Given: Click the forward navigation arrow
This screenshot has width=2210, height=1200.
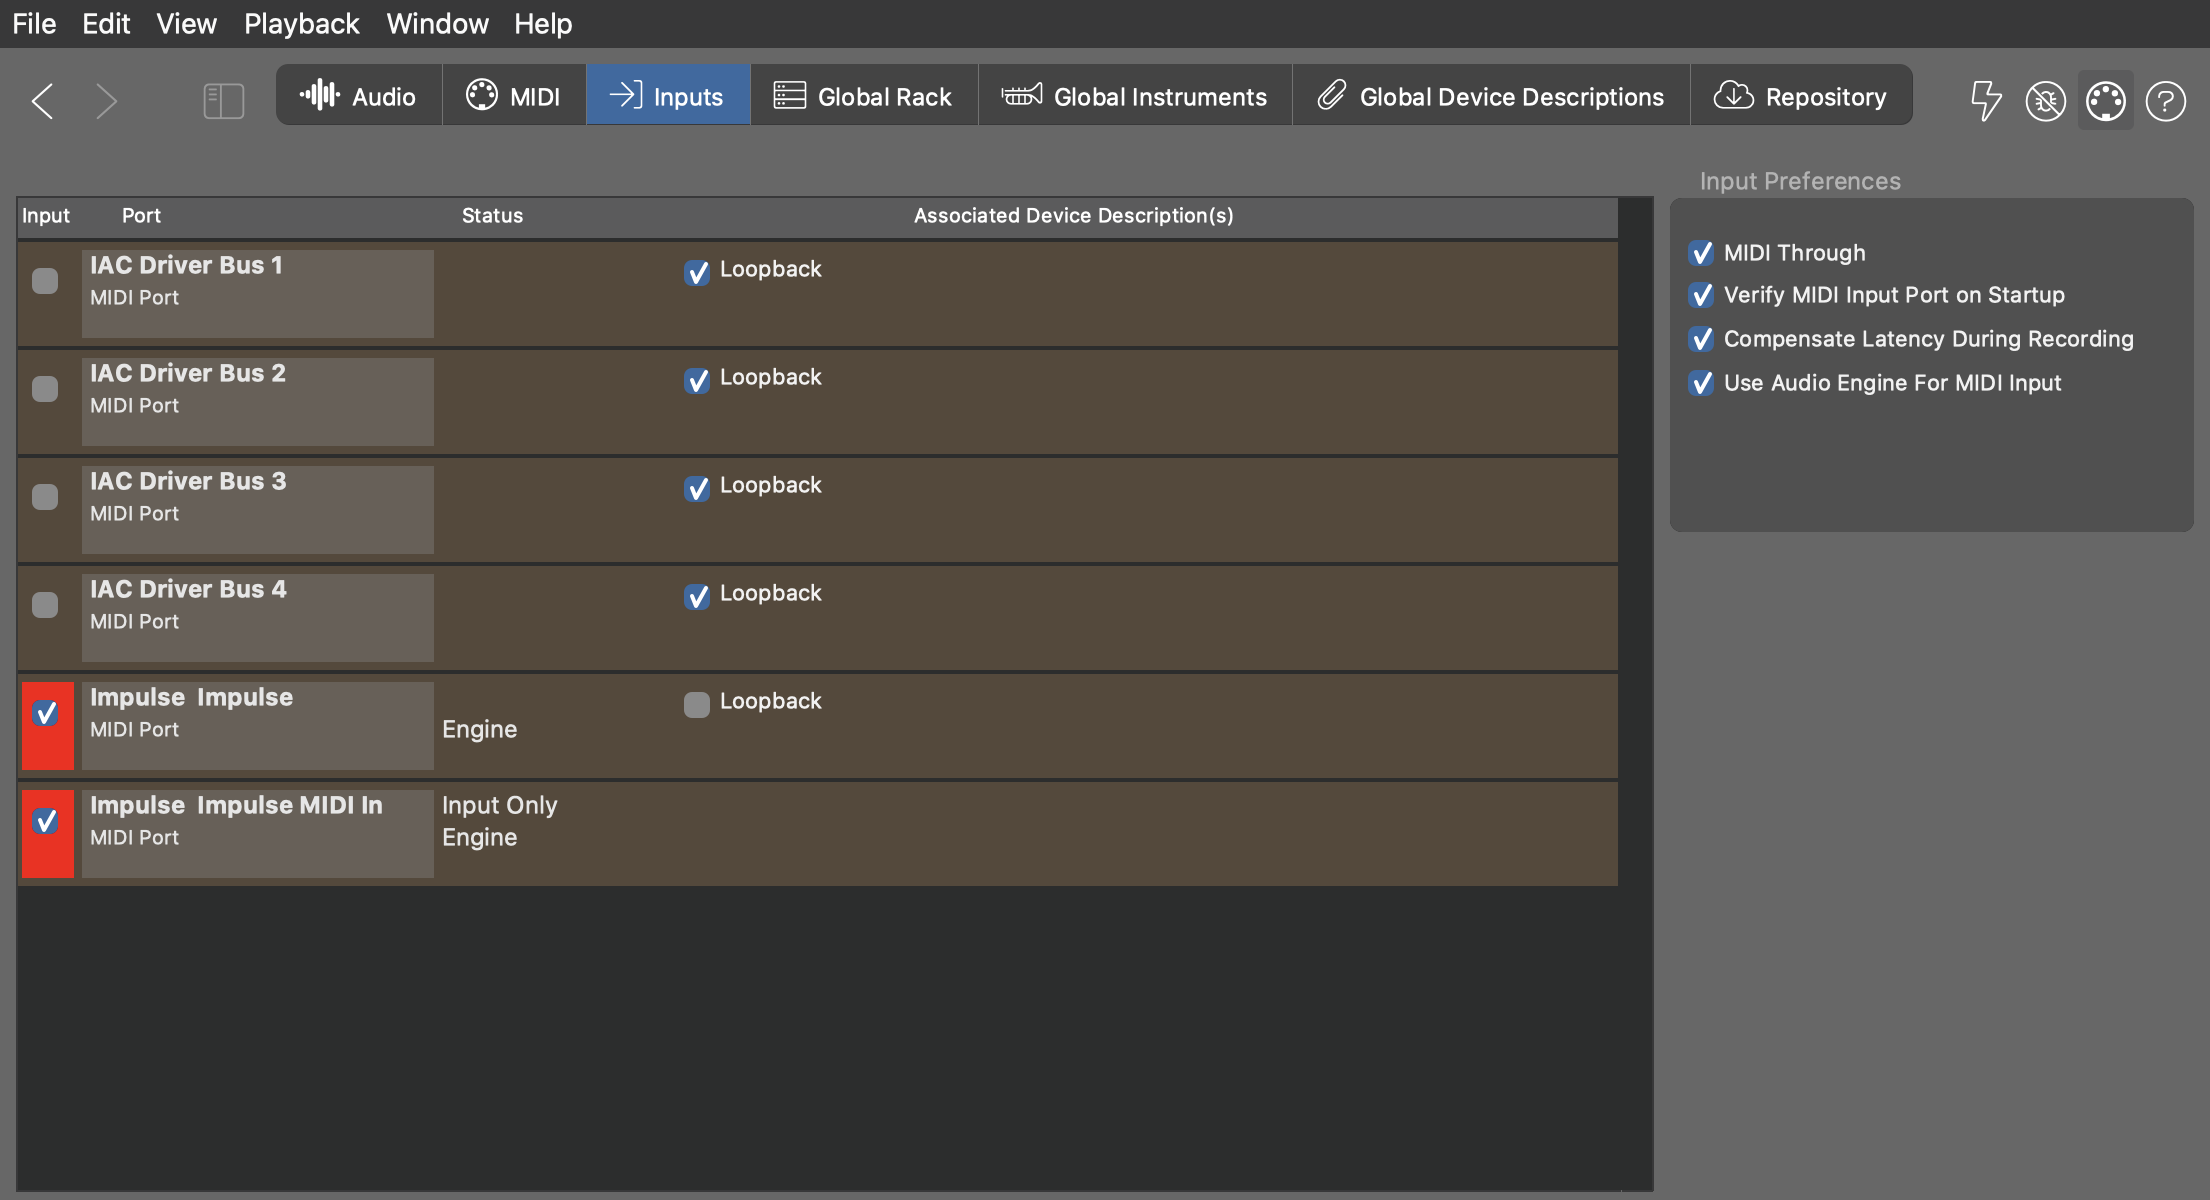Looking at the screenshot, I should click(107, 100).
